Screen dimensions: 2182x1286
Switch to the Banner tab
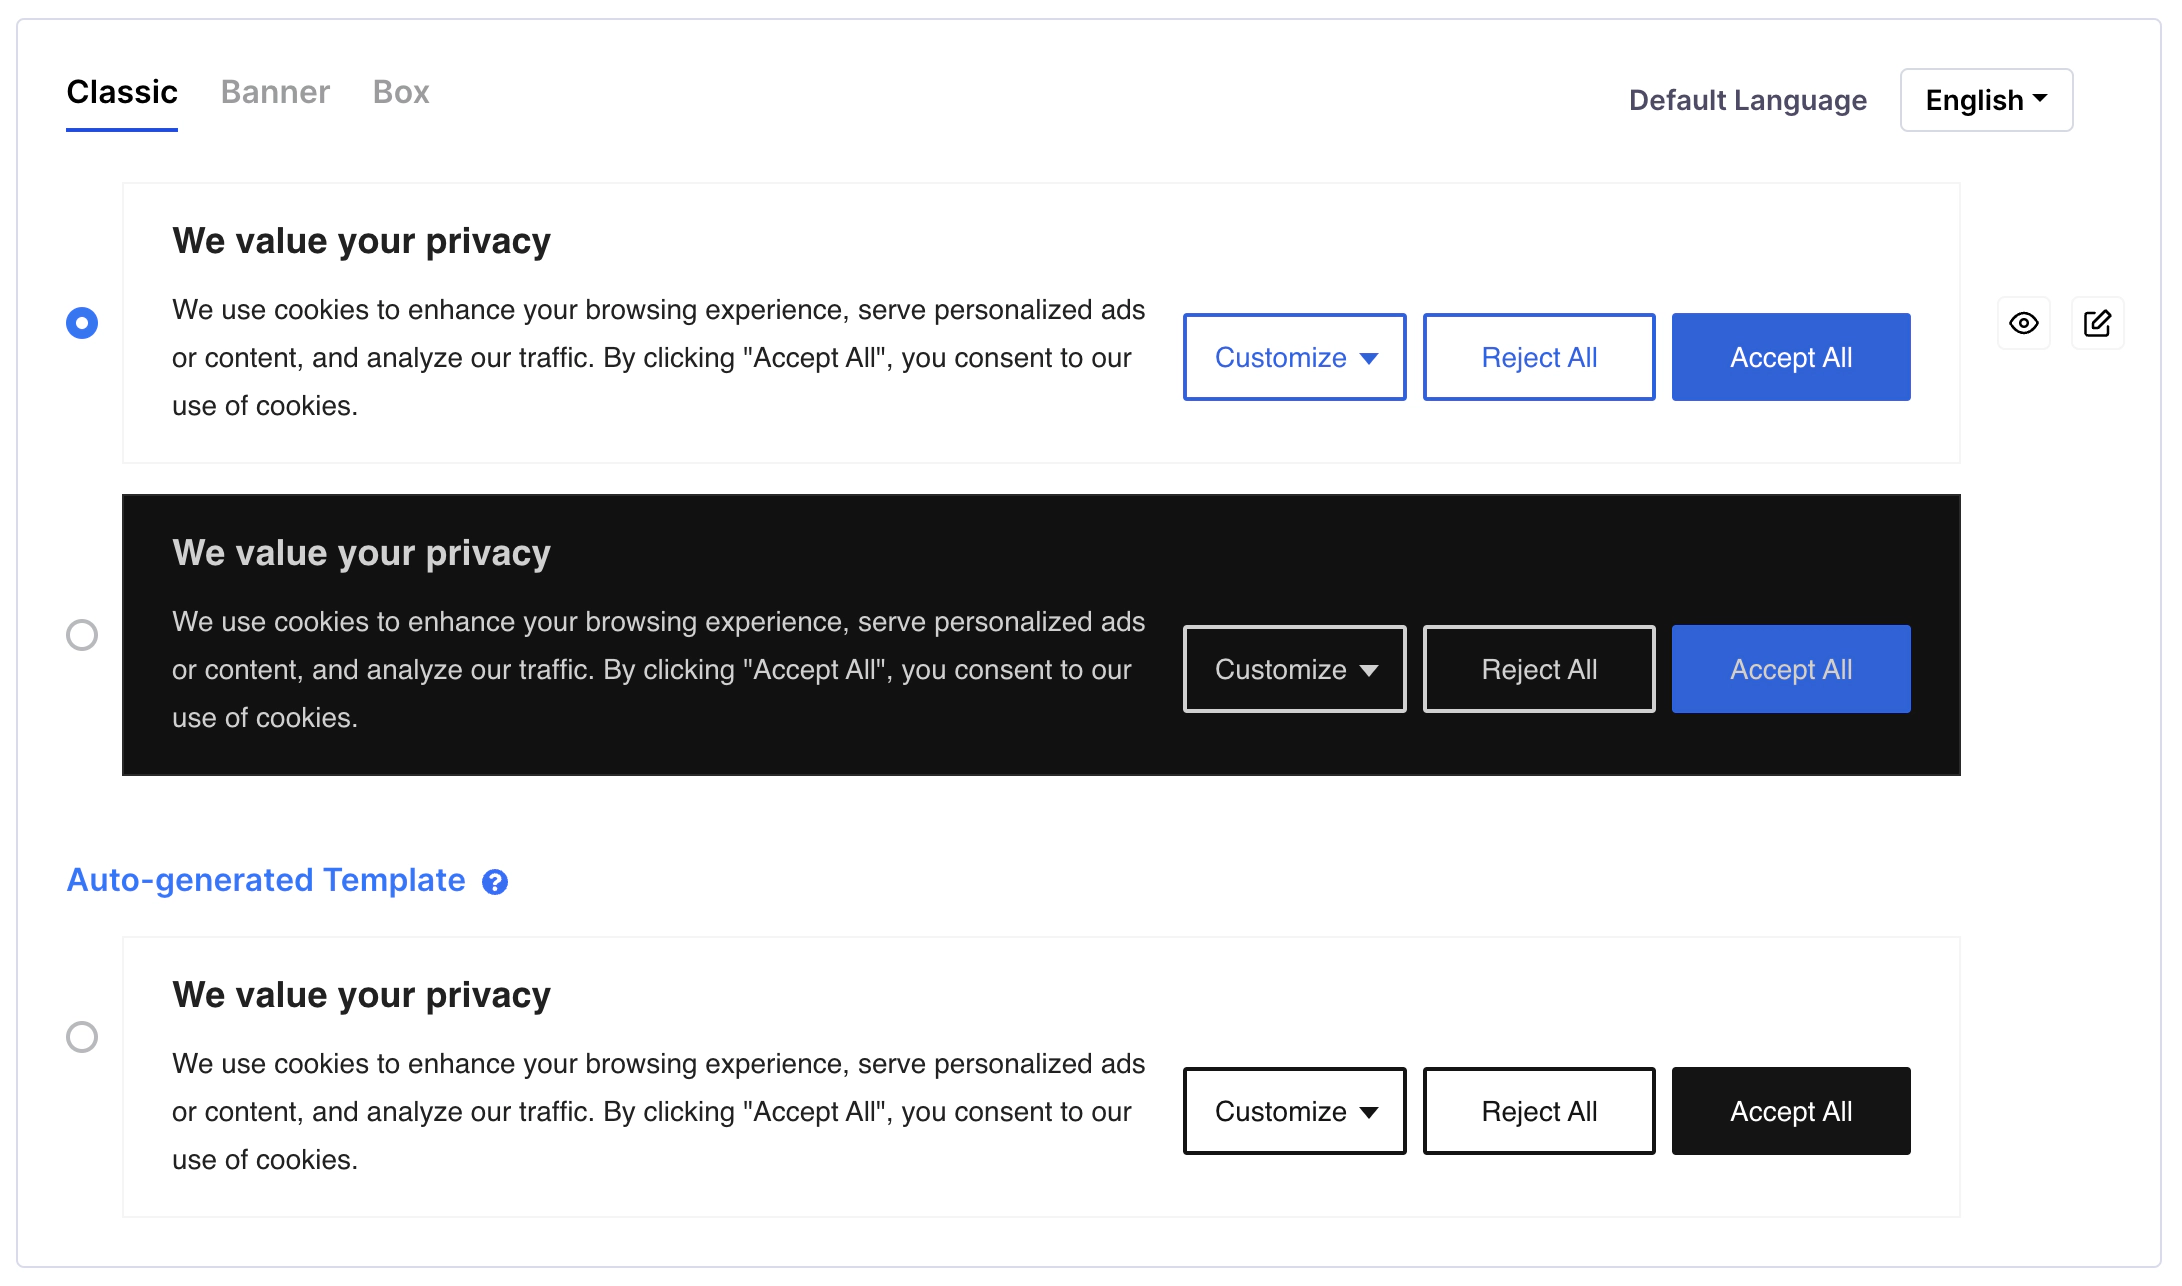point(275,92)
